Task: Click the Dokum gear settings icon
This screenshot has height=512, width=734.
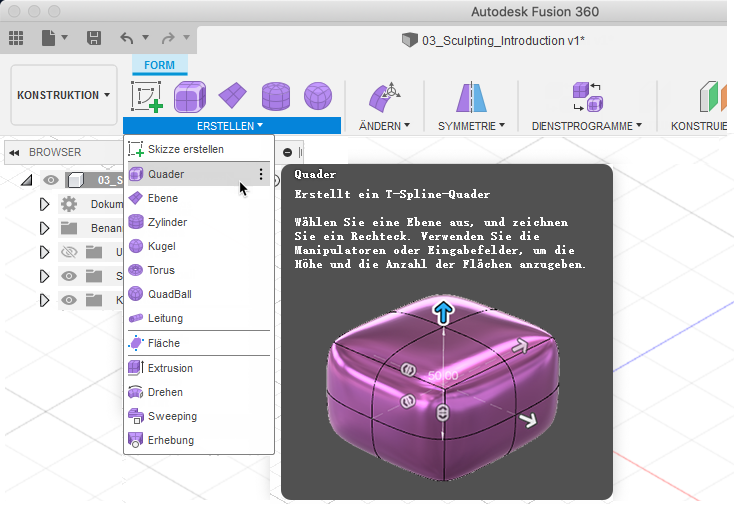Action: click(x=69, y=204)
